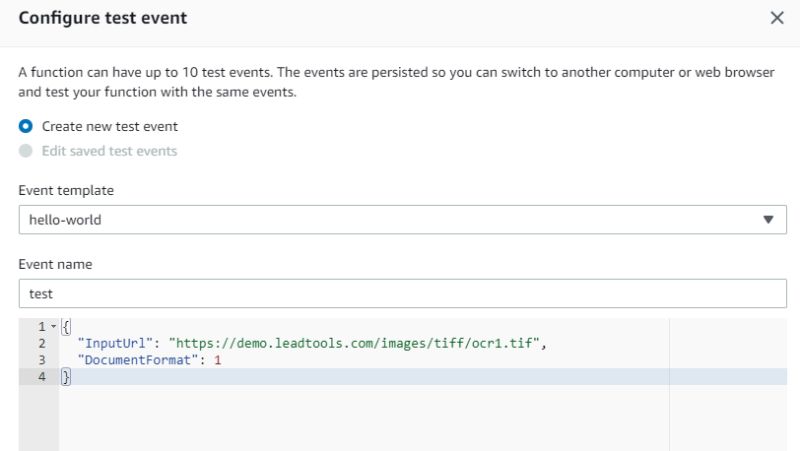The height and width of the screenshot is (451, 800).
Task: Click line number 2 in gutter
Action: [42, 343]
